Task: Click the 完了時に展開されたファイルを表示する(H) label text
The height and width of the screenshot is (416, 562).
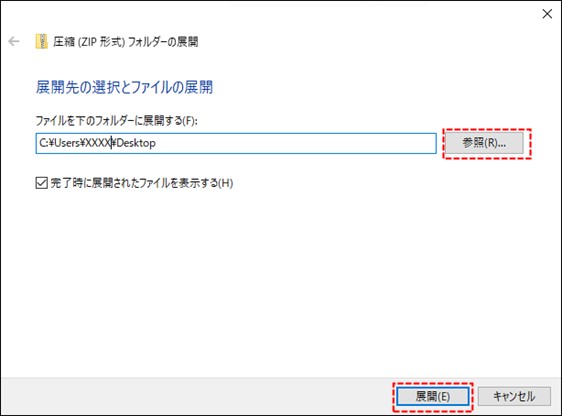Action: (142, 183)
